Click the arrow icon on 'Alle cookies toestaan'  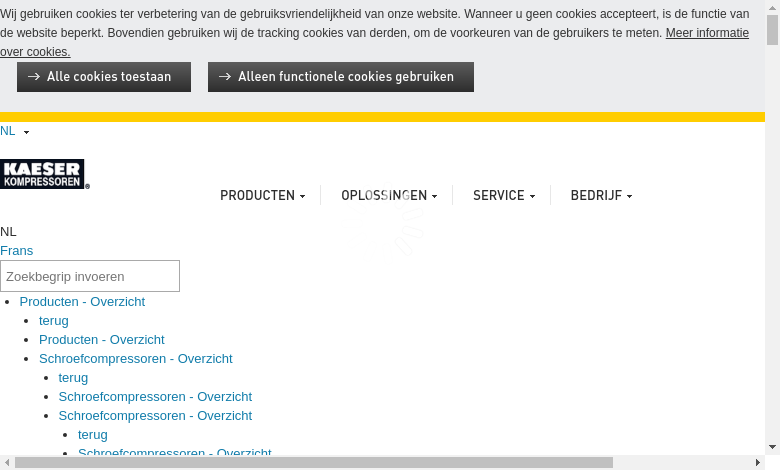coord(34,77)
